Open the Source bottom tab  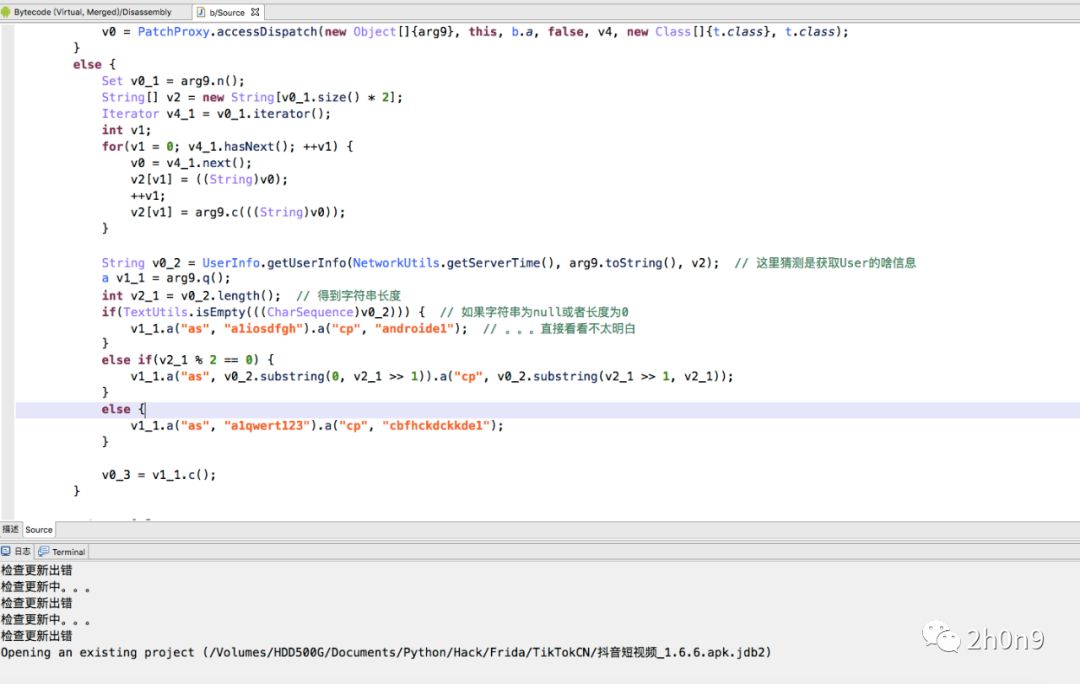(x=39, y=530)
